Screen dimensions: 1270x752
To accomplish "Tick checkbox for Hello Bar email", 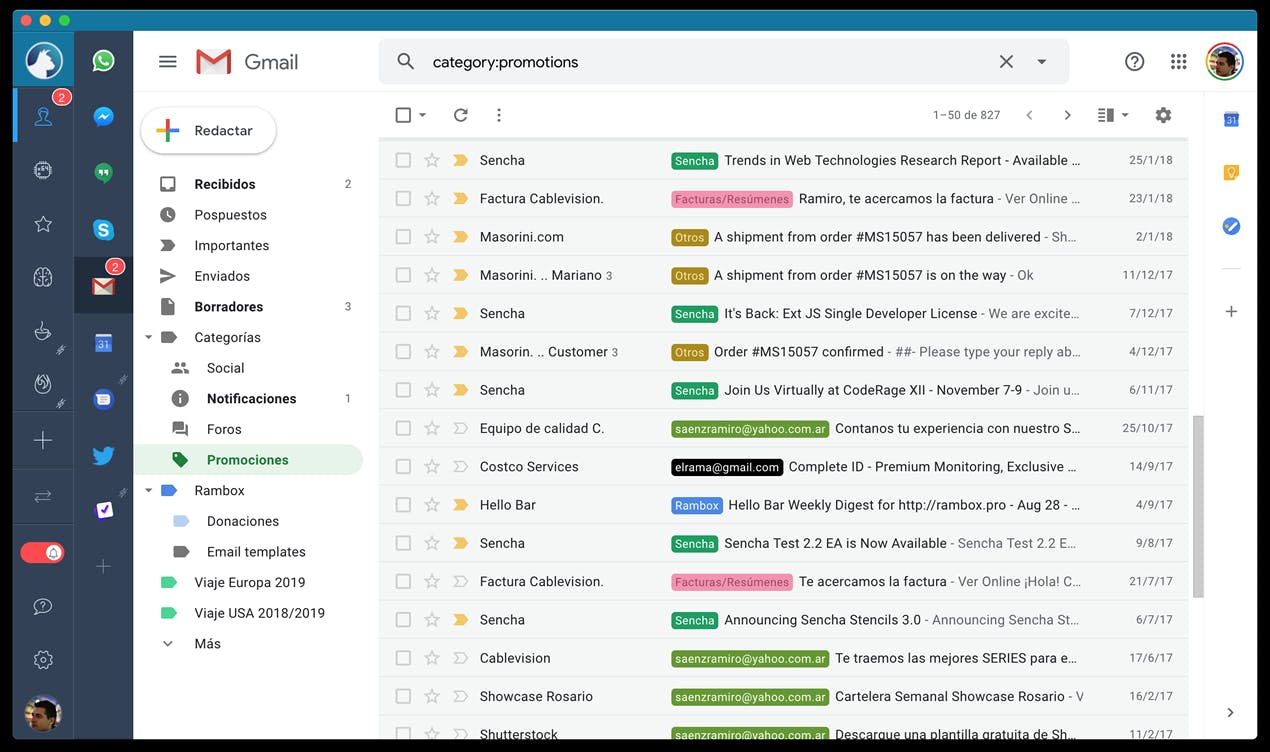I will (403, 505).
